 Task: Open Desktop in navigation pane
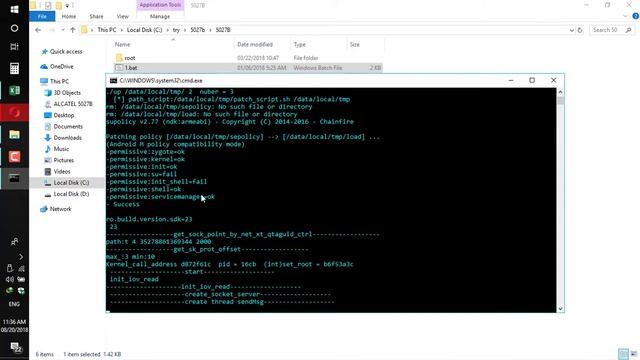click(64, 115)
